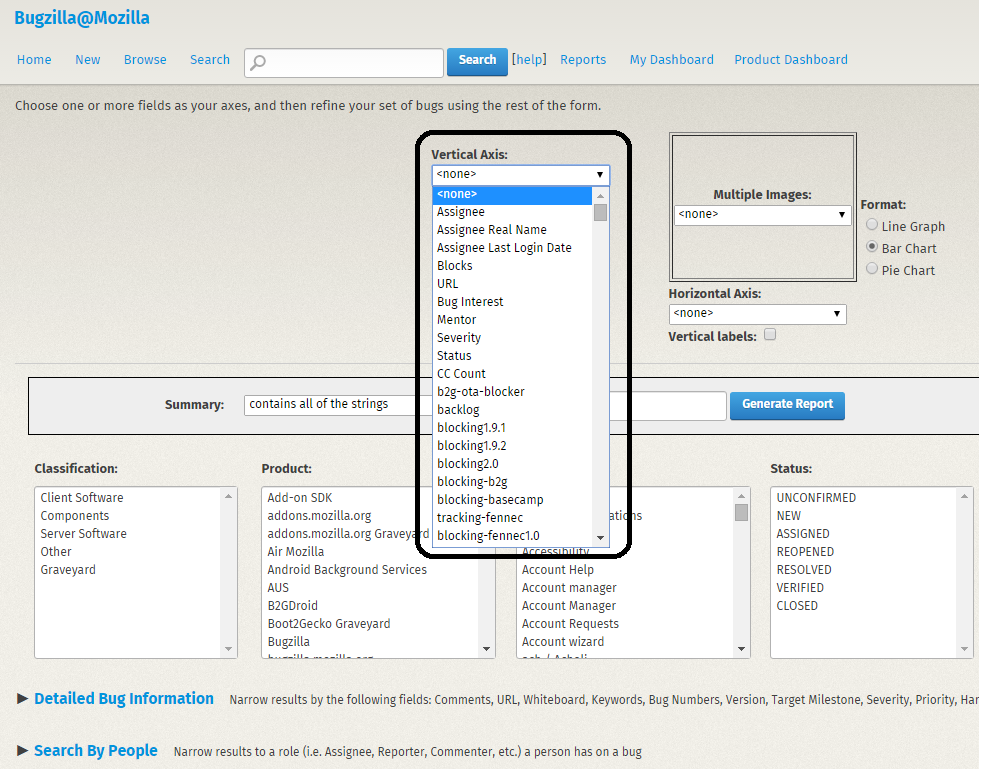Select the Line Graph format radio button

click(x=872, y=225)
